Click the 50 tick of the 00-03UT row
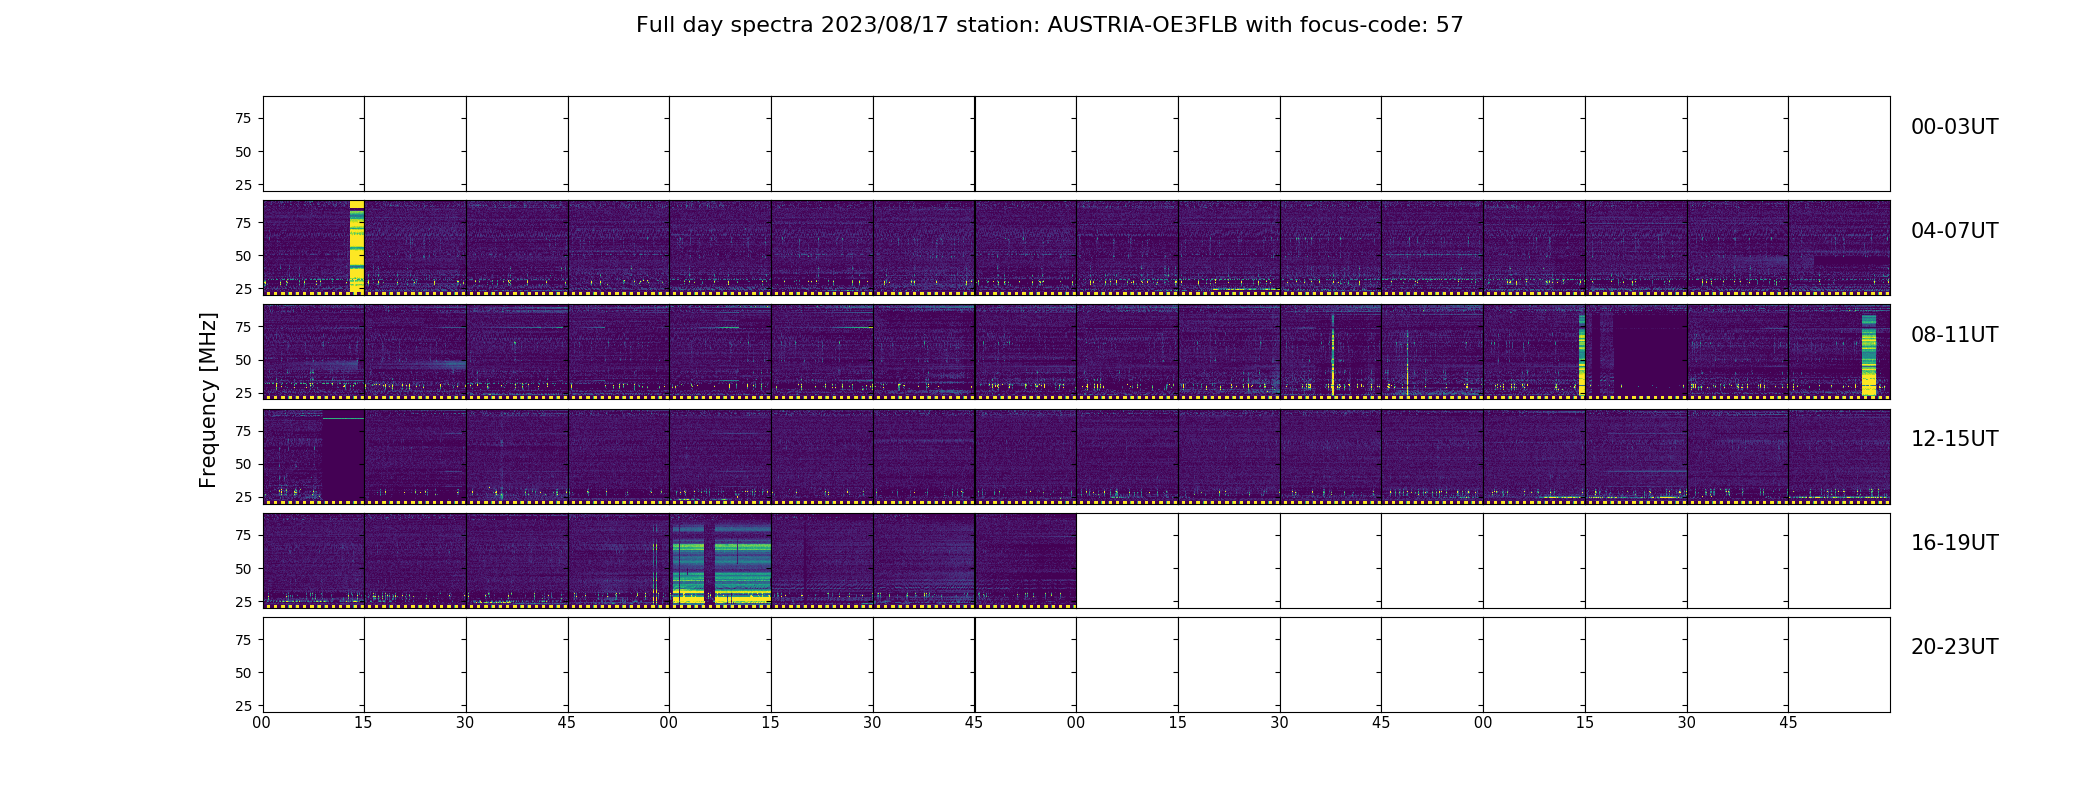The image size is (2100, 800). (x=243, y=152)
